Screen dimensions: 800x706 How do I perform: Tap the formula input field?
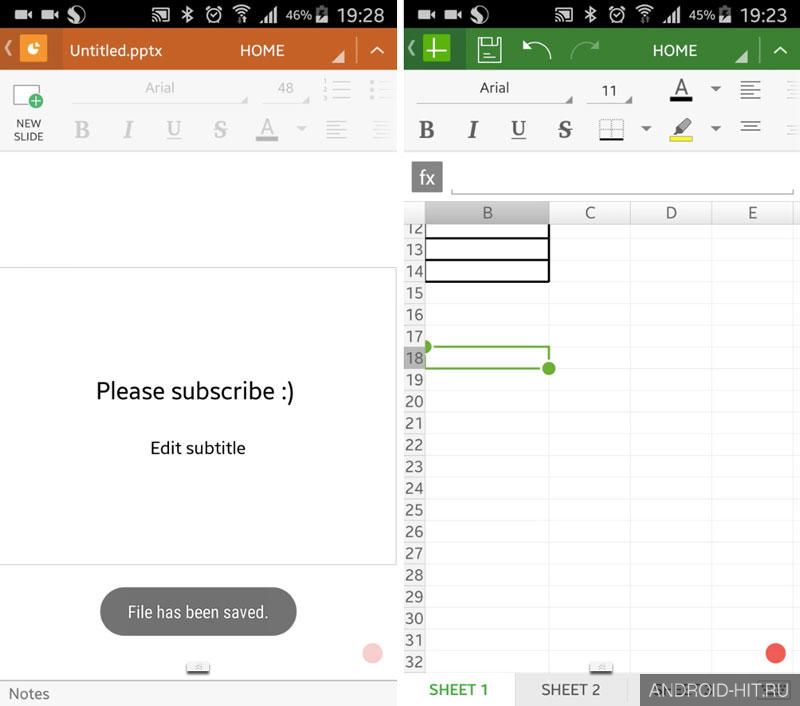pos(622,180)
